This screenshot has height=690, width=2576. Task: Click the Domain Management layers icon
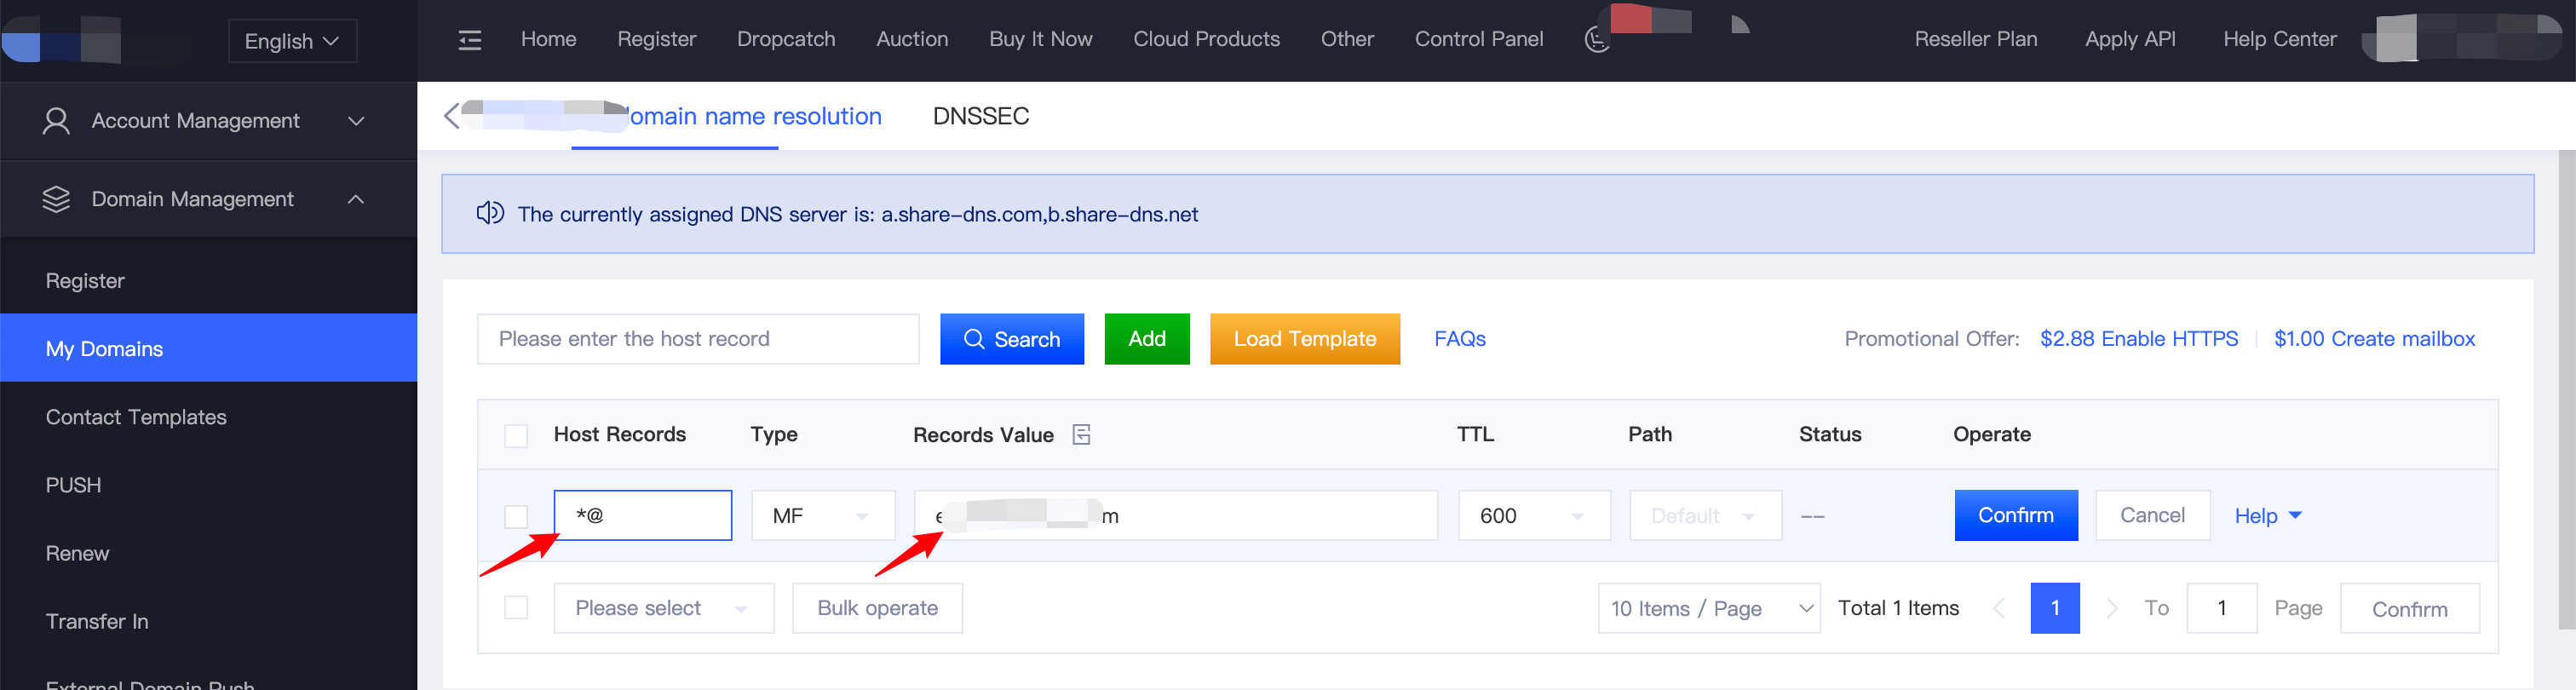pyautogui.click(x=56, y=199)
